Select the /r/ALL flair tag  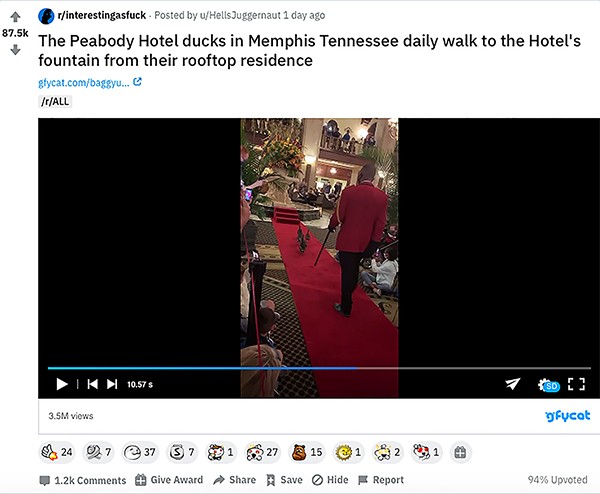tap(55, 101)
